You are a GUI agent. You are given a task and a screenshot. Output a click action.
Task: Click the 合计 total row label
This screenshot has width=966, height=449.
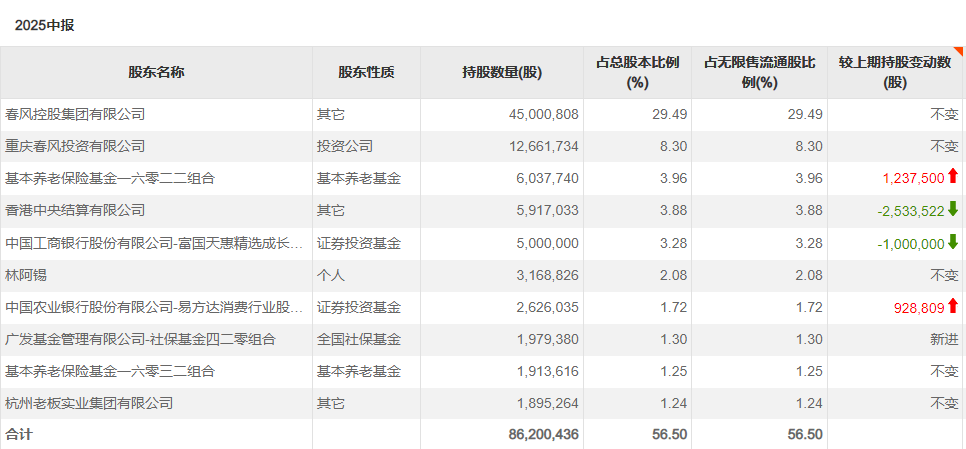[18, 434]
